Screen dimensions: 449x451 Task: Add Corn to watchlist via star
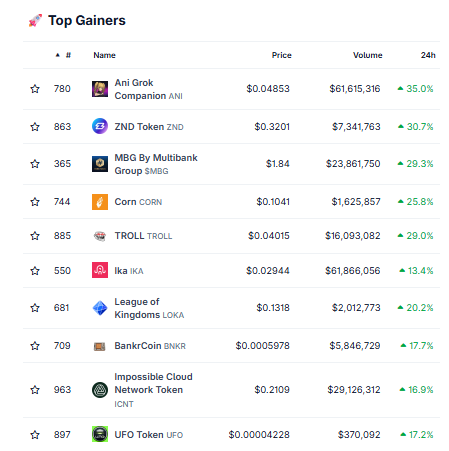click(x=35, y=202)
